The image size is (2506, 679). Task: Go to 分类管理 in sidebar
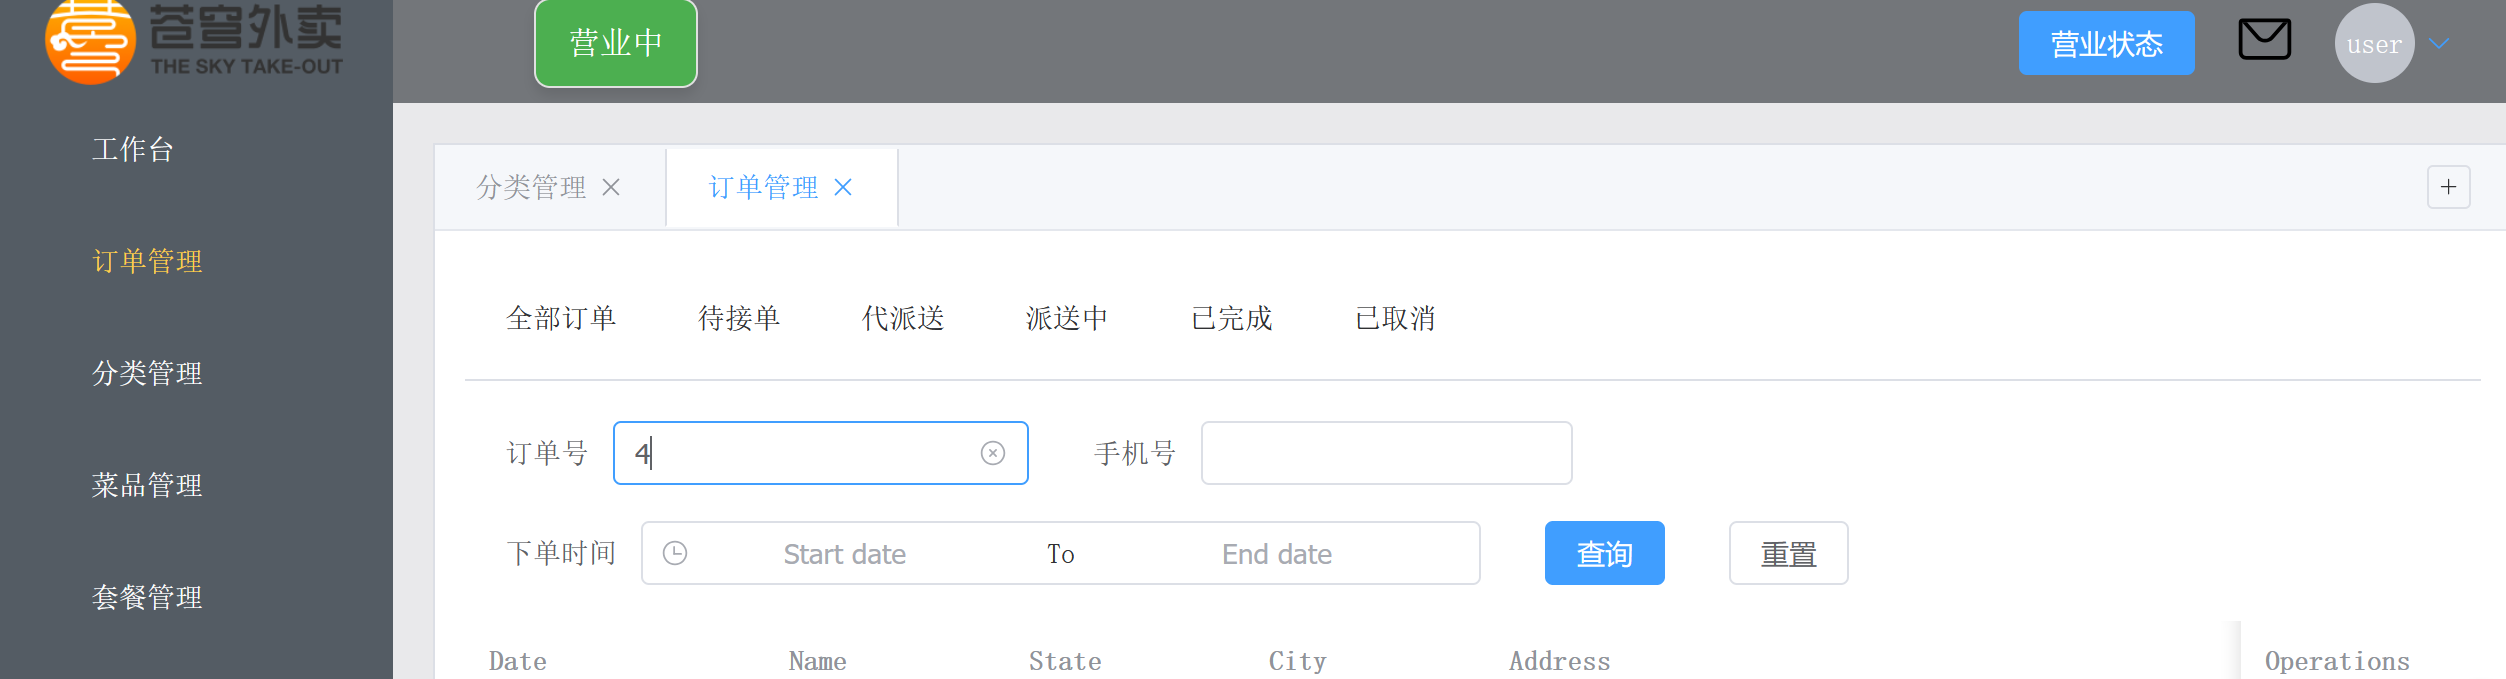[x=147, y=373]
